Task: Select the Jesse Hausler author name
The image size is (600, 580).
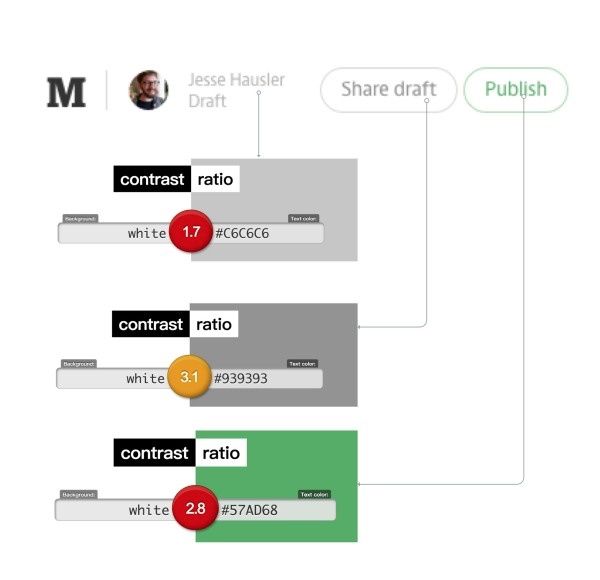Action: (x=236, y=79)
